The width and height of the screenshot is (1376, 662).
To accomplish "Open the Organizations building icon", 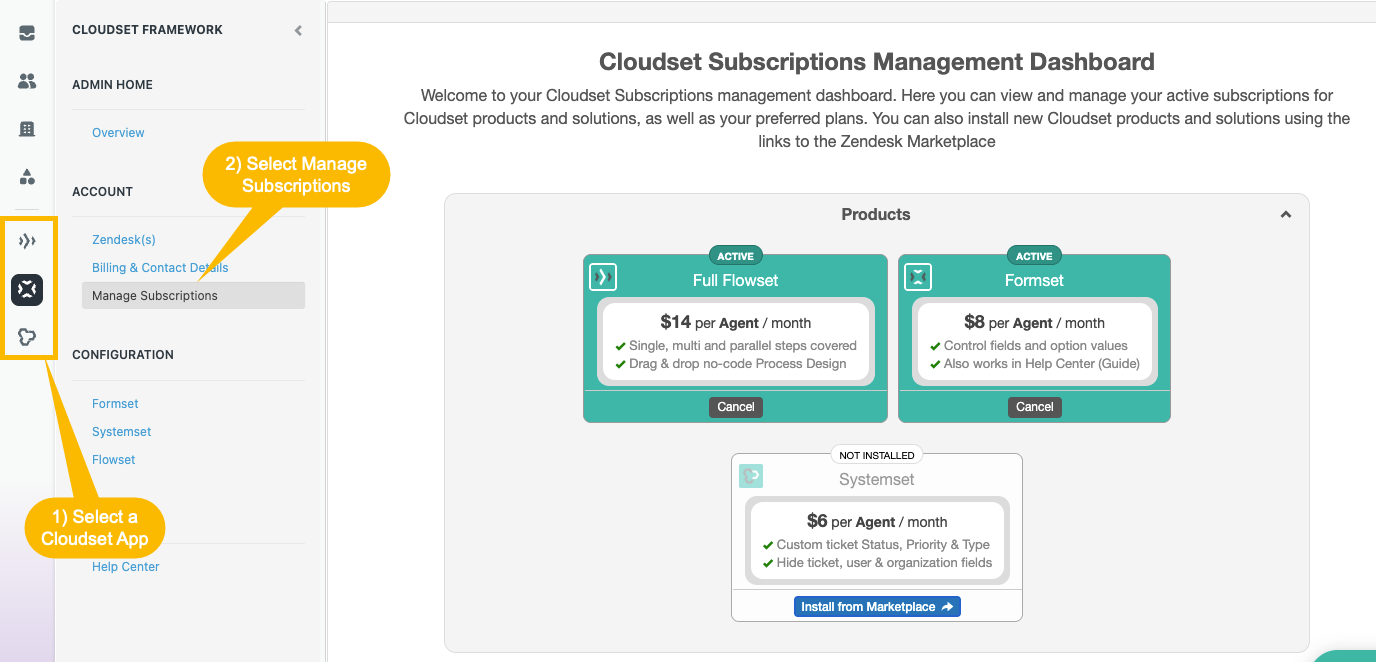I will pyautogui.click(x=27, y=129).
